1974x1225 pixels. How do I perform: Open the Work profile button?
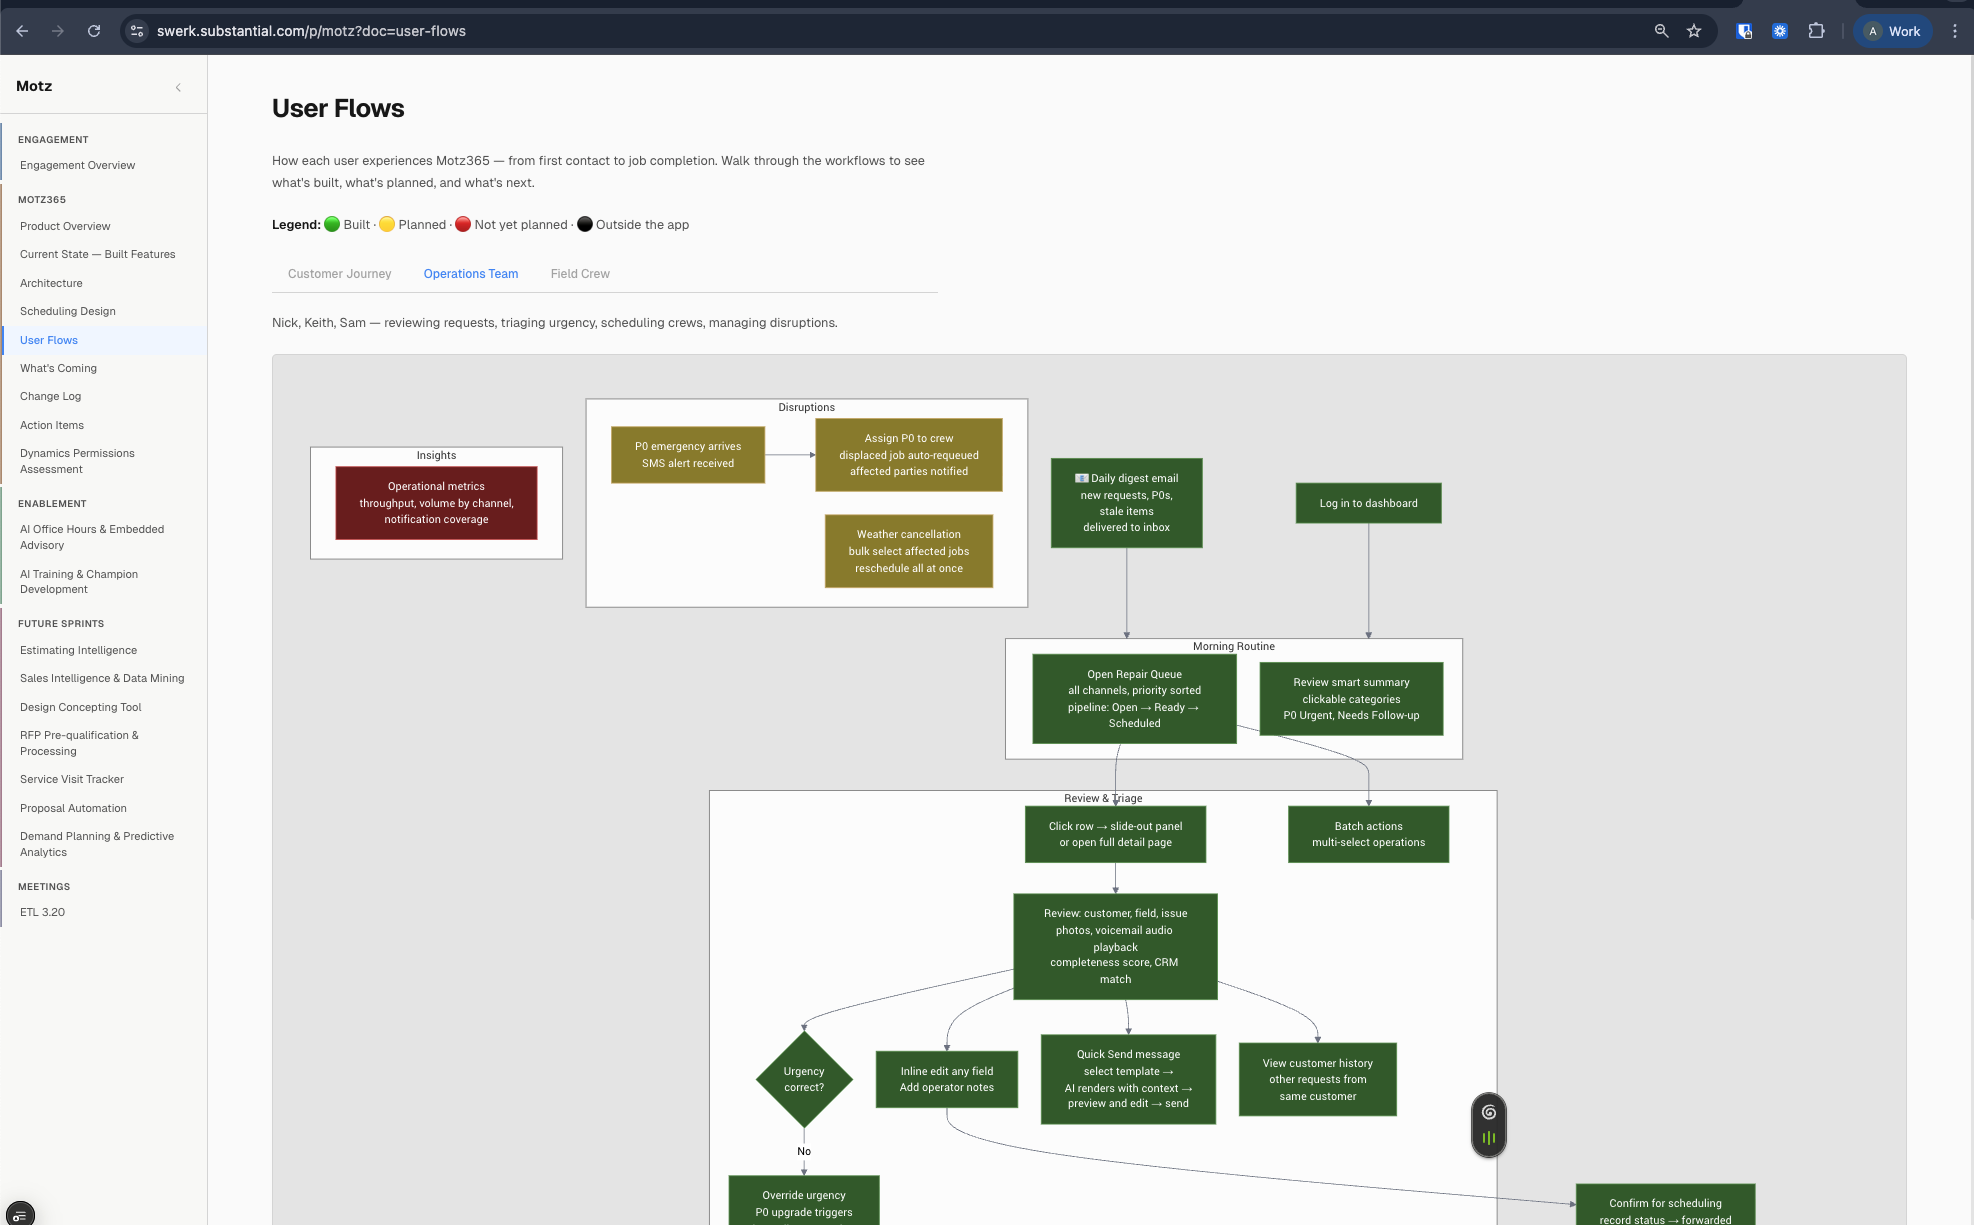(x=1893, y=31)
